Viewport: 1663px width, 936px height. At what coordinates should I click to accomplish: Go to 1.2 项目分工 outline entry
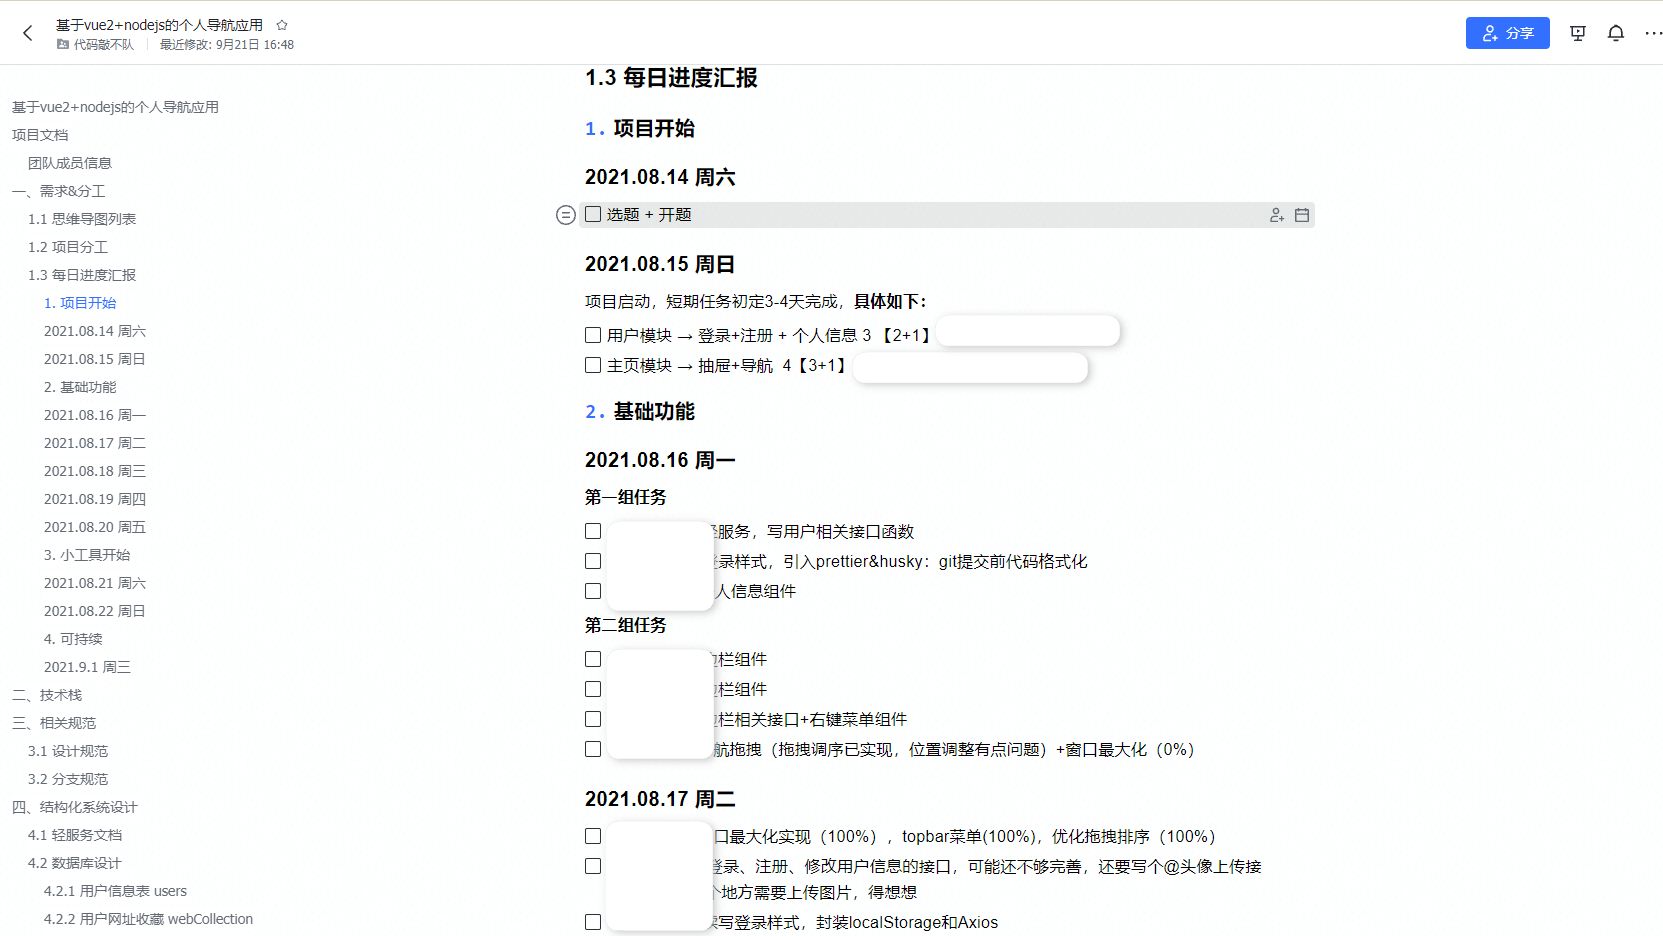coord(68,247)
